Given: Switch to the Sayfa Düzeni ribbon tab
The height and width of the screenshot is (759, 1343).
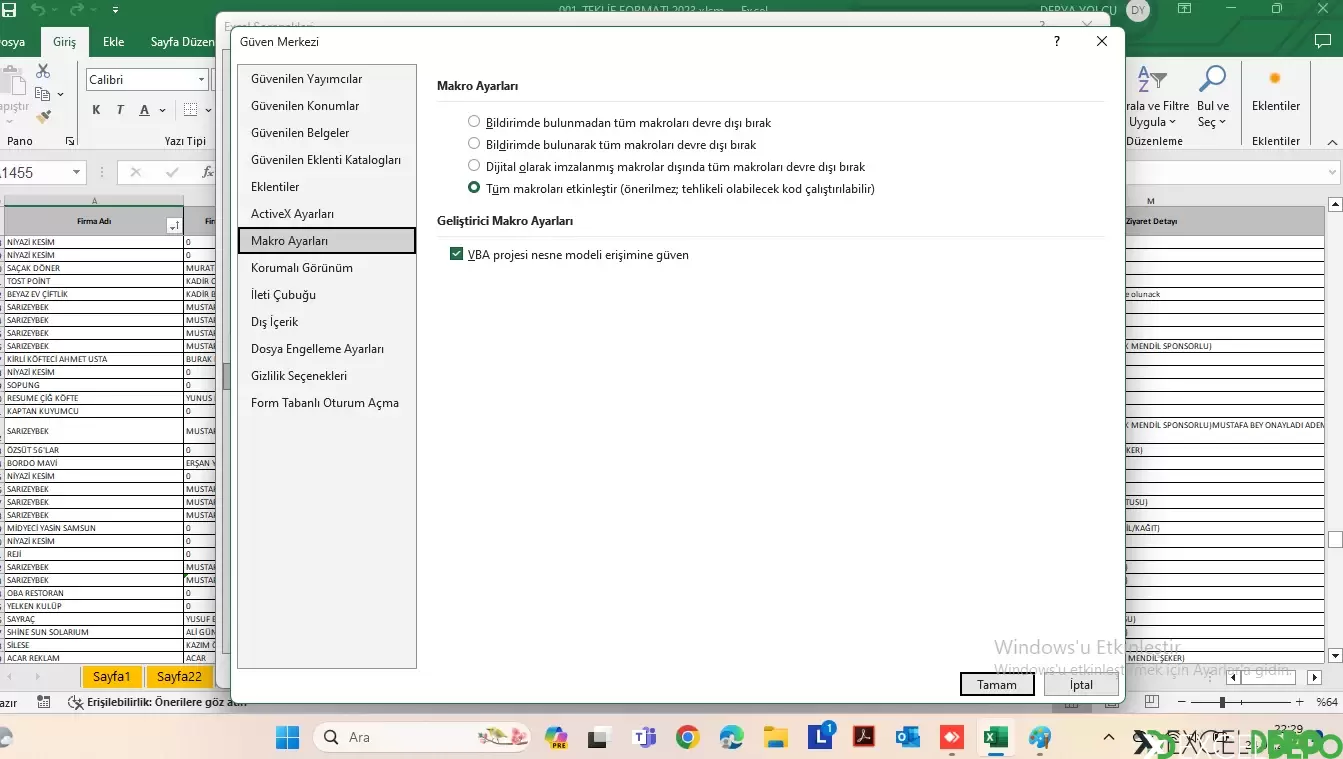Looking at the screenshot, I should [182, 42].
